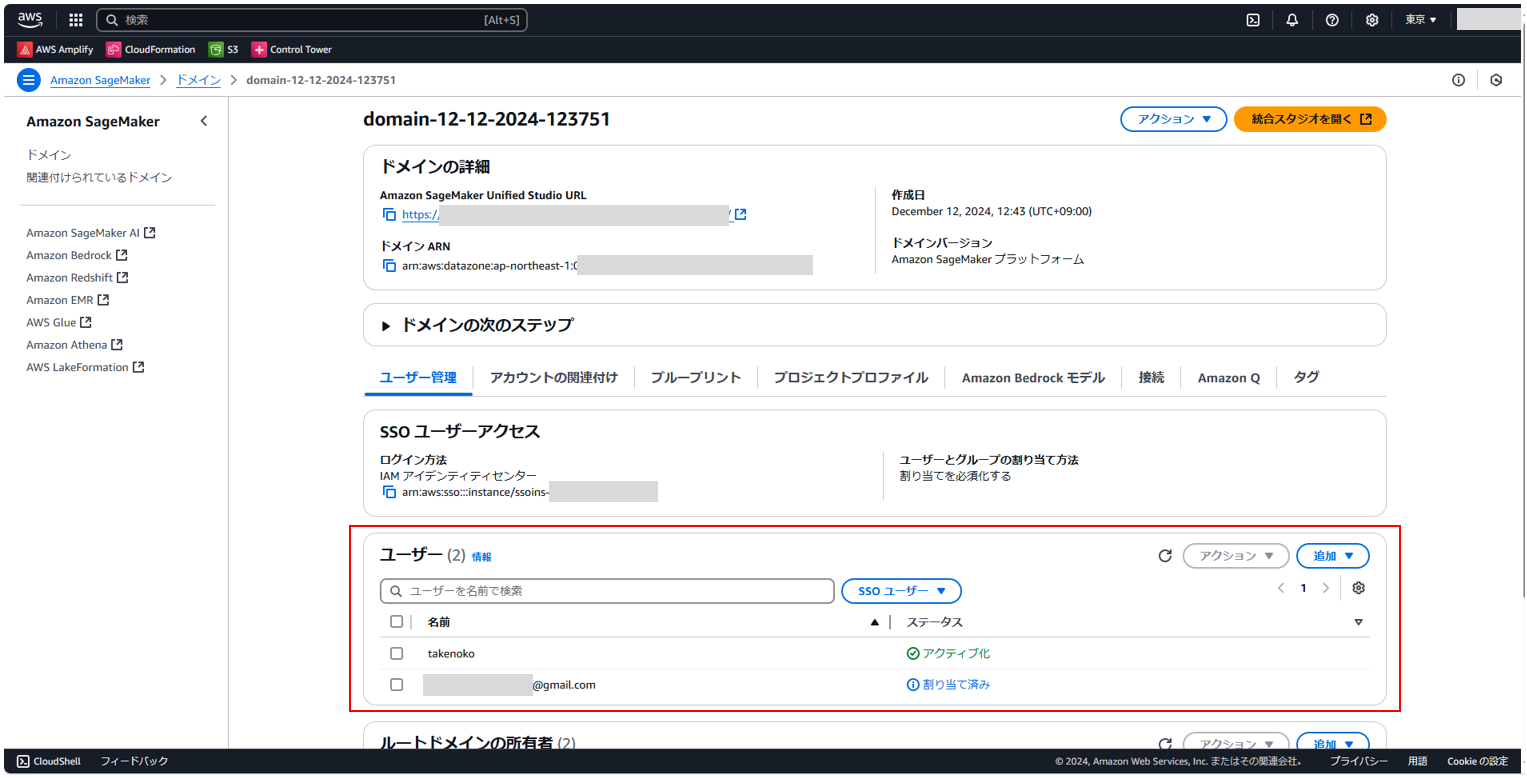Open the AWS services grid menu

pos(76,20)
